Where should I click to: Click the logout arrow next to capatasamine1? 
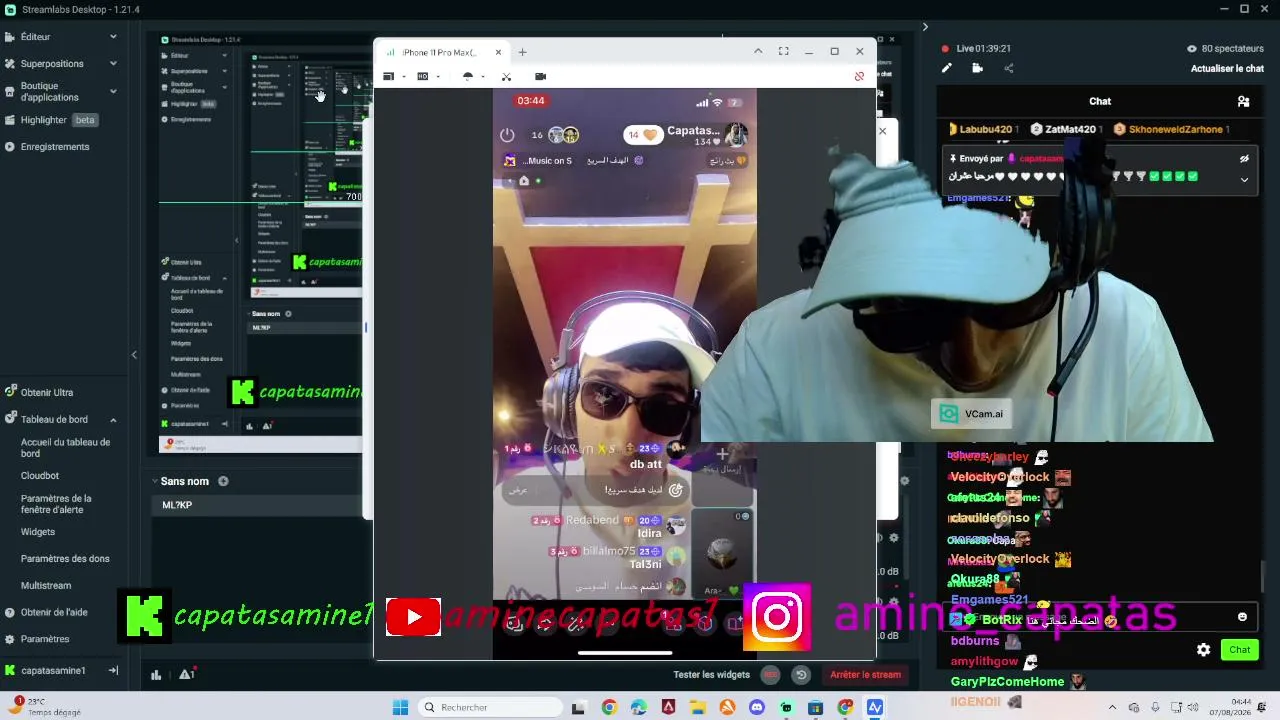113,671
